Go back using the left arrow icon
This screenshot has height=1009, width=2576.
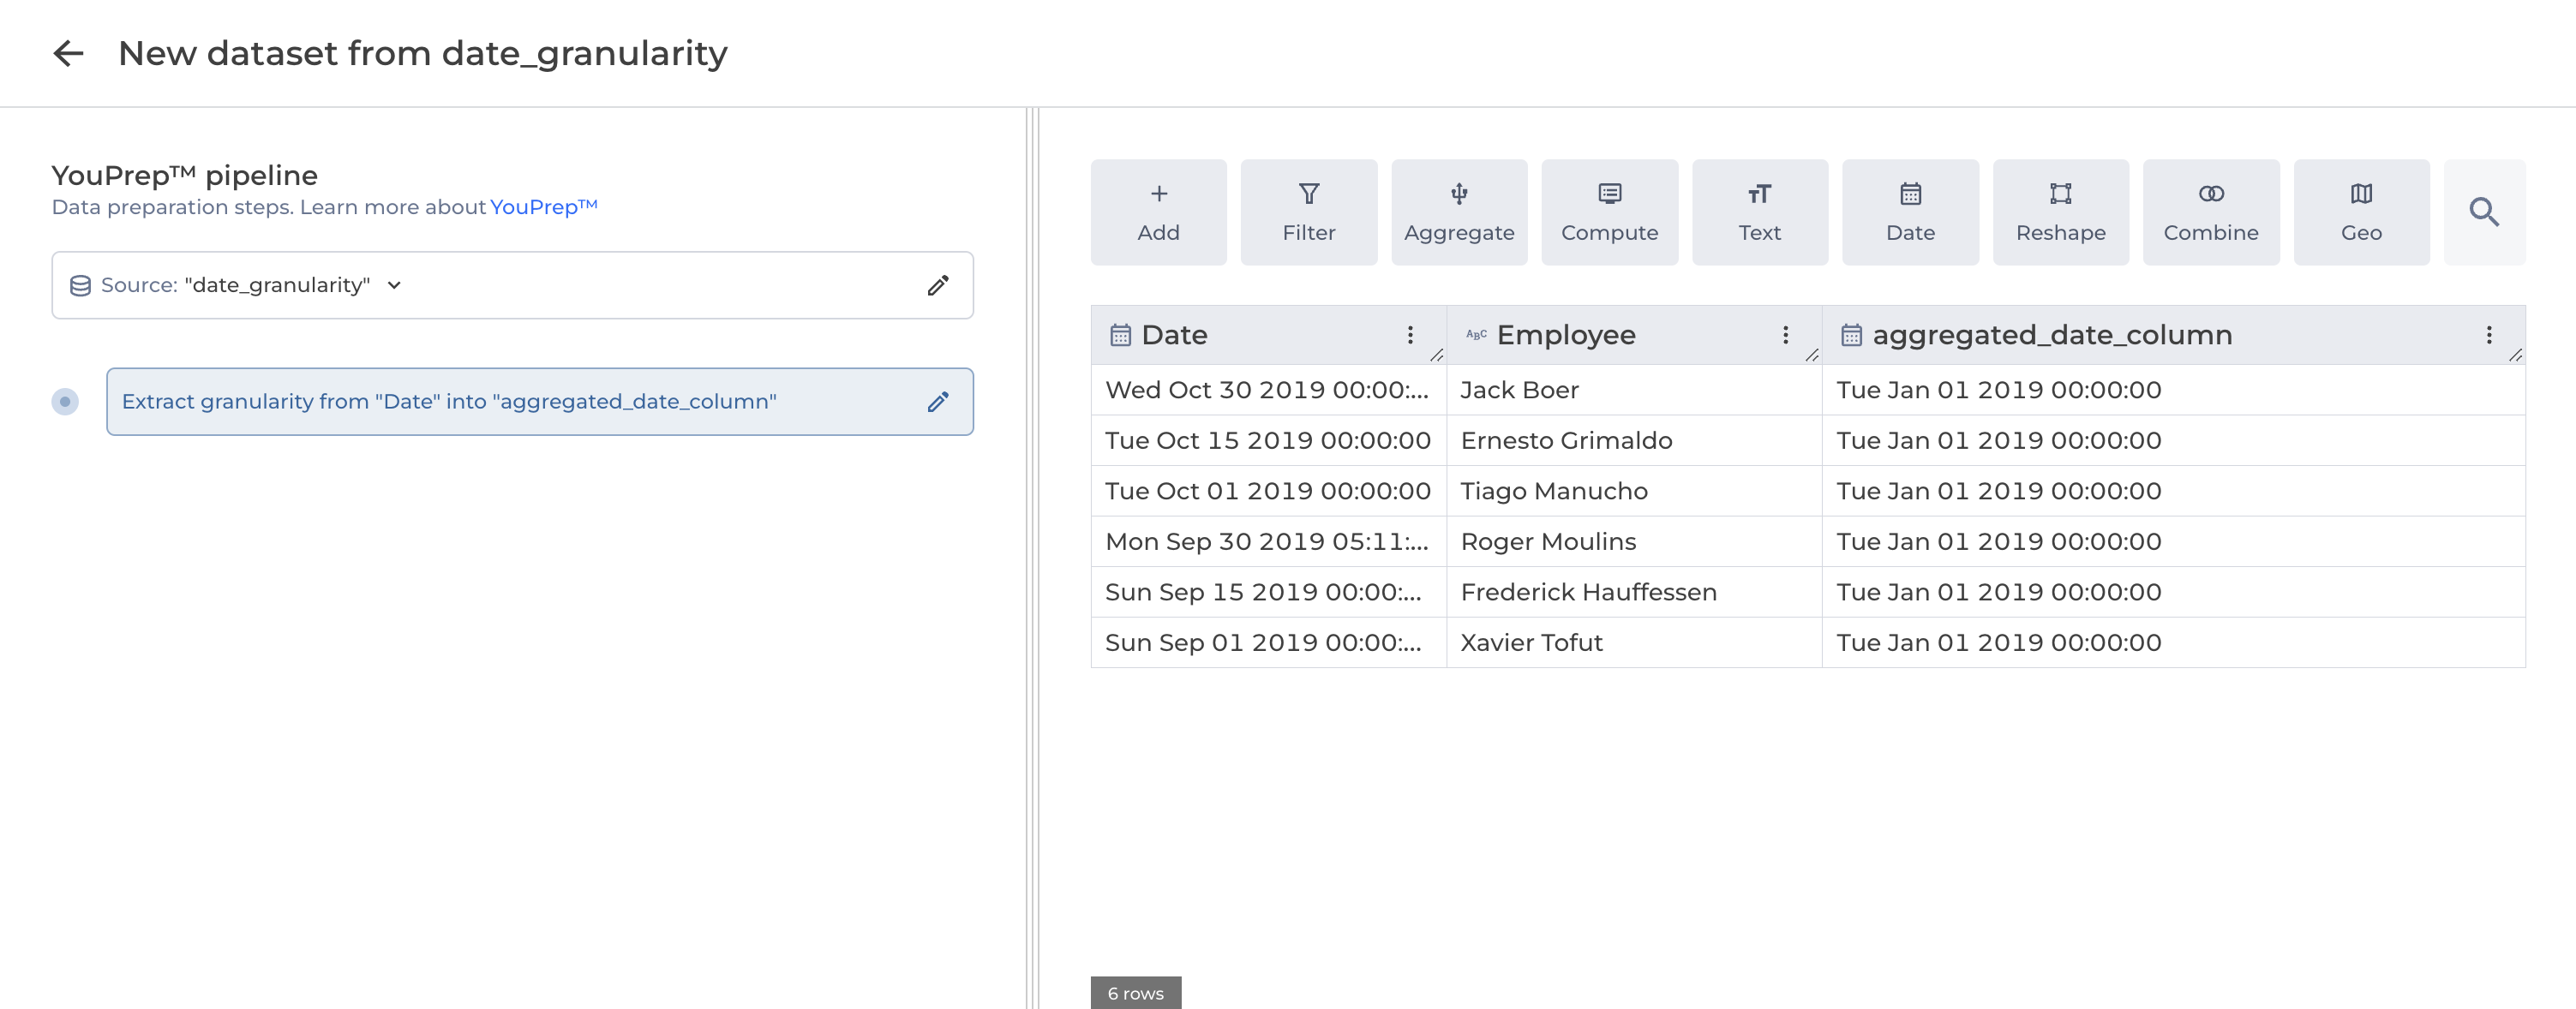[68, 53]
